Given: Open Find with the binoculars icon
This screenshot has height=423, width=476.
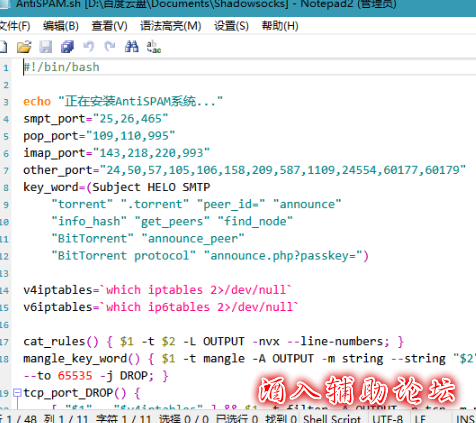Looking at the screenshot, I should [x=132, y=47].
